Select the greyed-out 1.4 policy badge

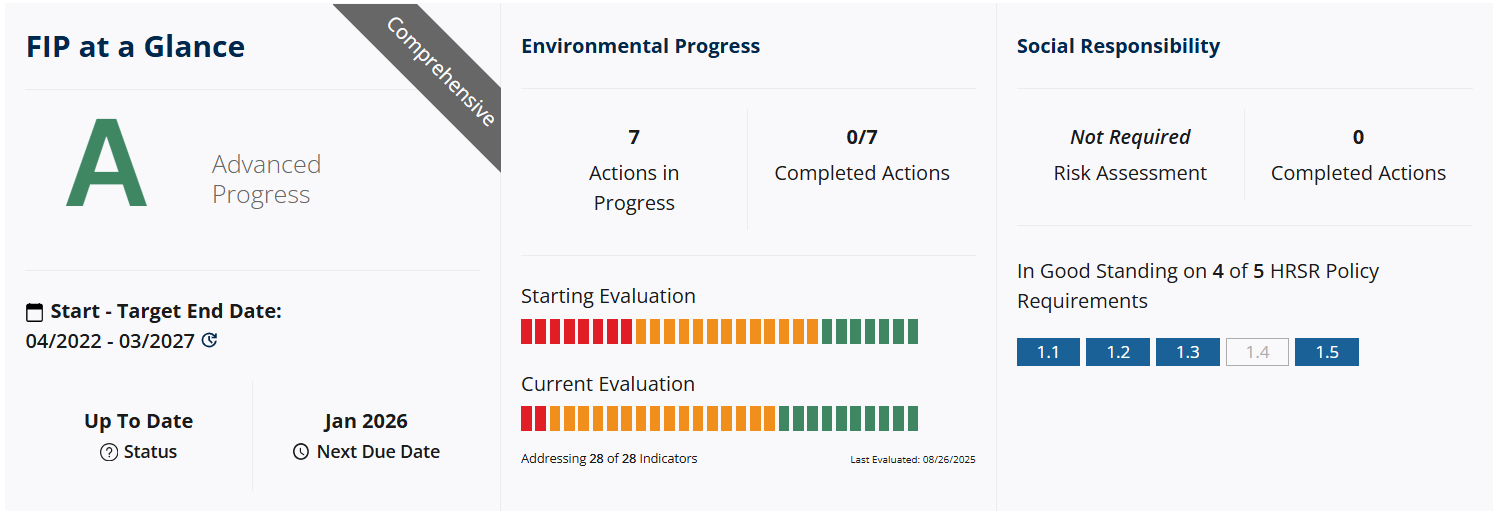coord(1257,352)
